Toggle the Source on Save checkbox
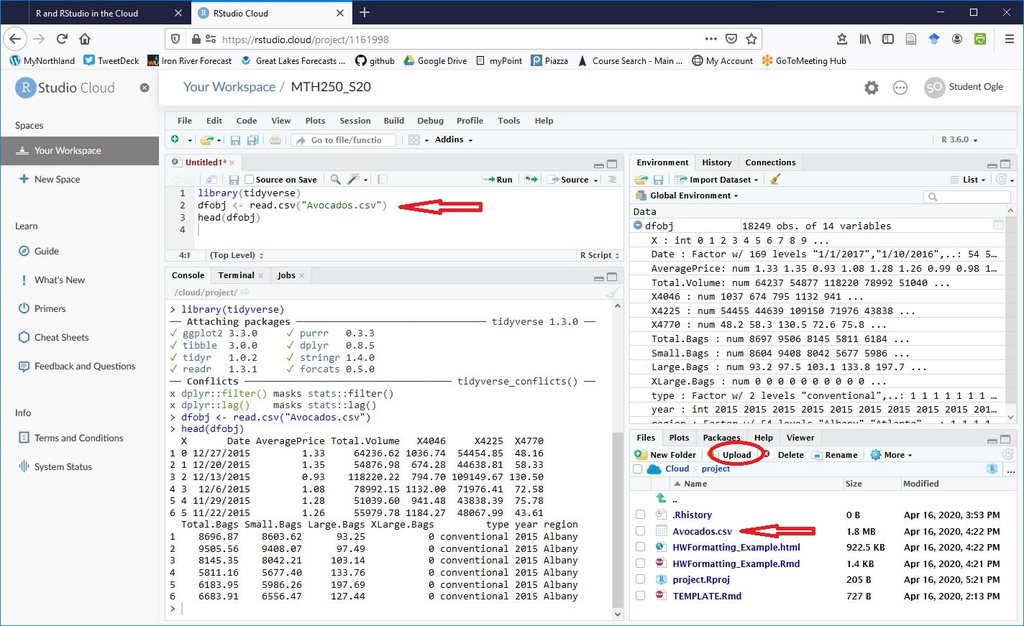The image size is (1024, 626). [x=249, y=180]
